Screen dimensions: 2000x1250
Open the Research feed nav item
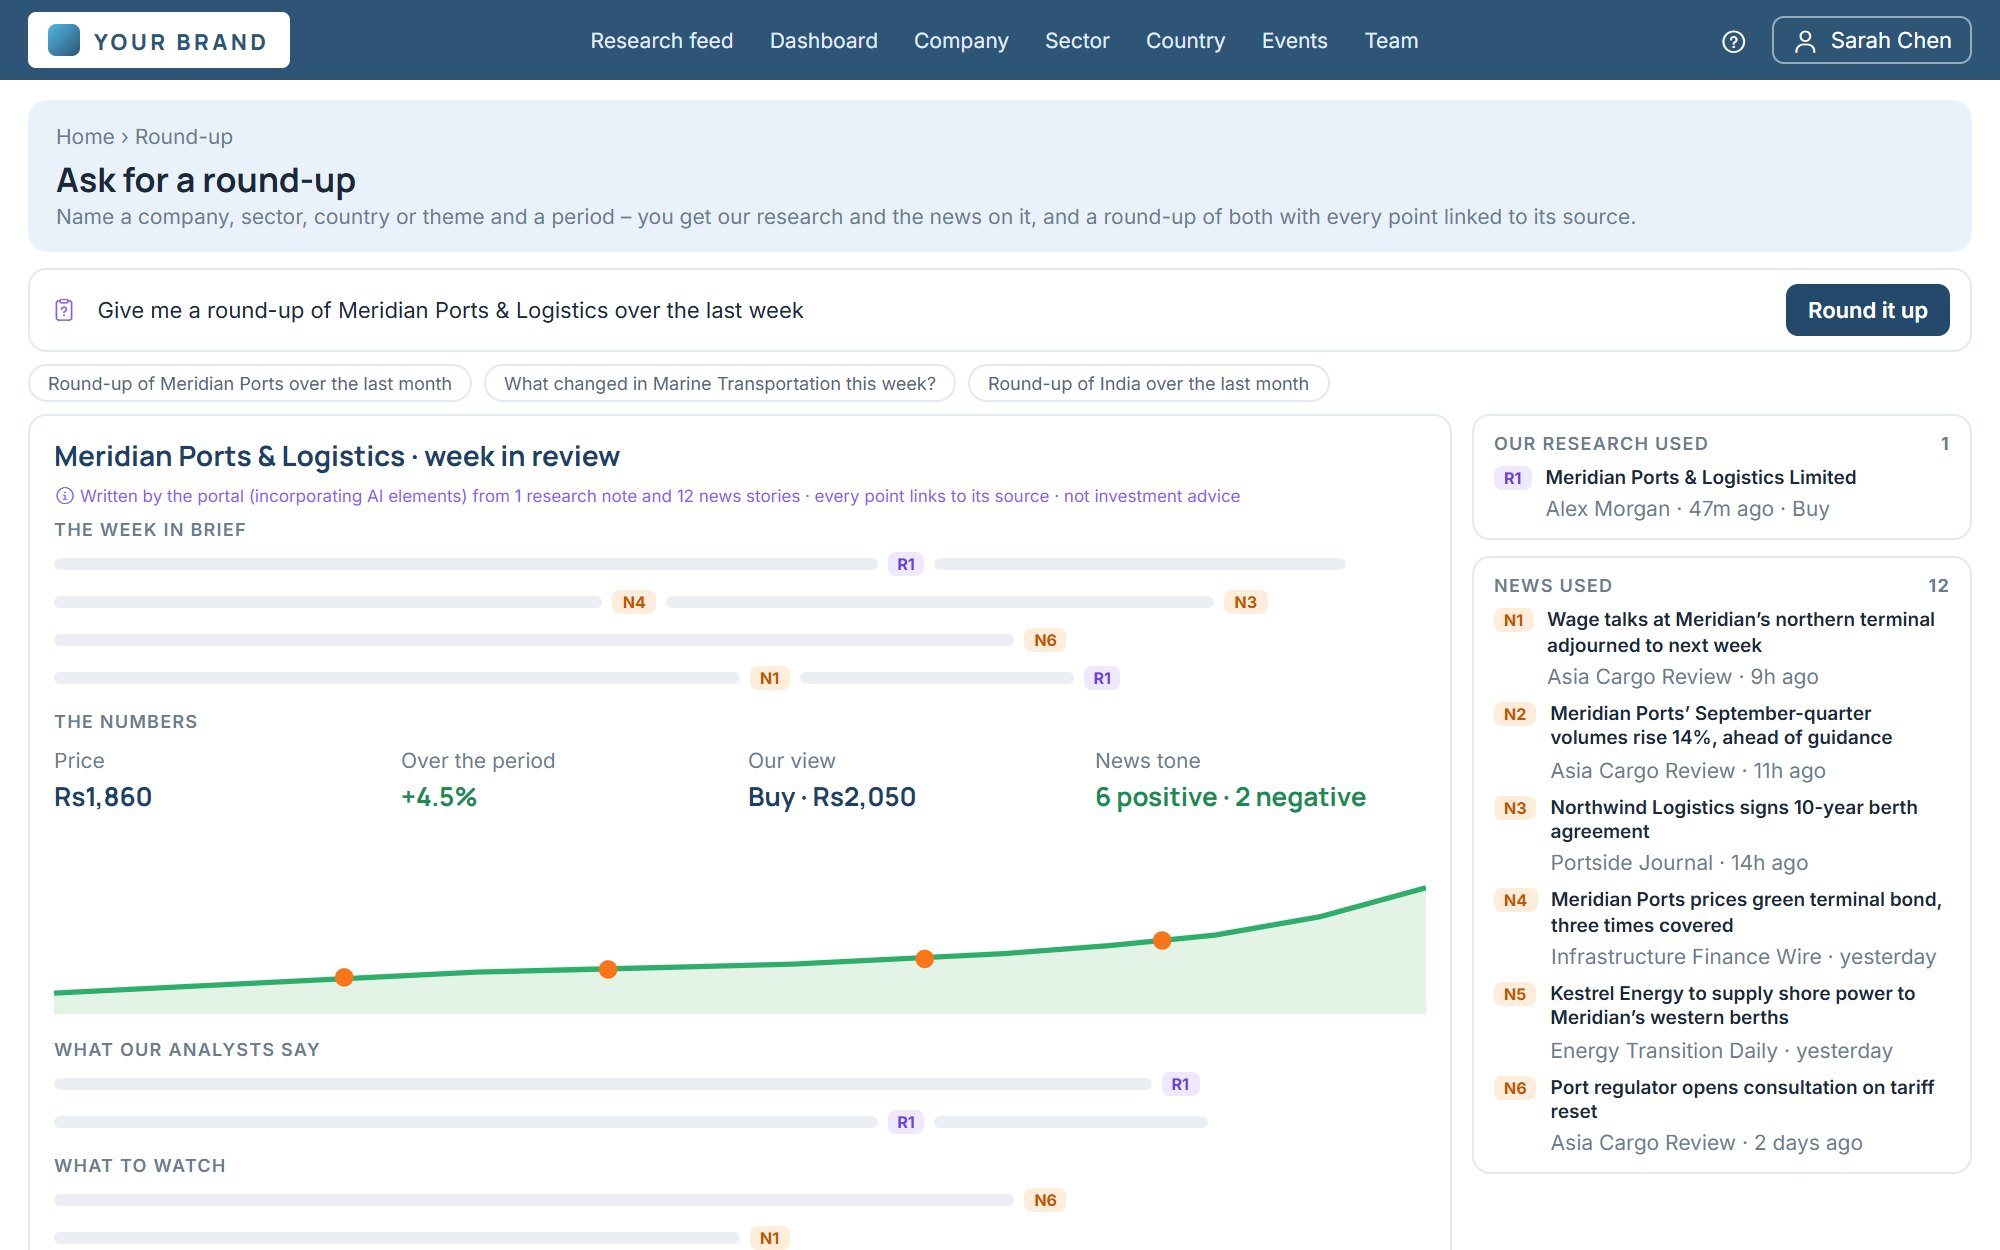coord(661,41)
